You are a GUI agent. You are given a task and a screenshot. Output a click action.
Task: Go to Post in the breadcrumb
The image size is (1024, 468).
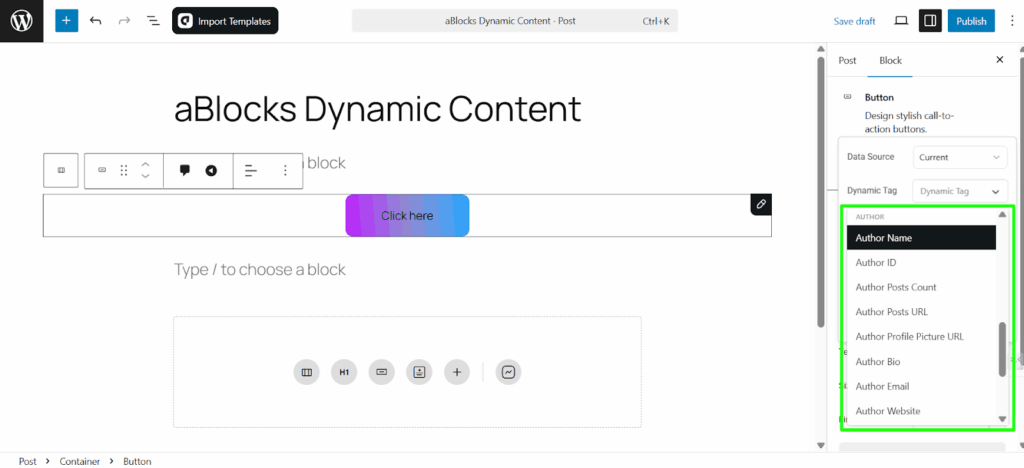point(27,461)
